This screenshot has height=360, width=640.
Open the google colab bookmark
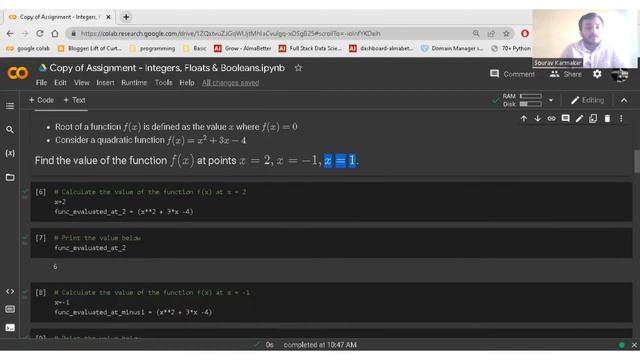28,49
